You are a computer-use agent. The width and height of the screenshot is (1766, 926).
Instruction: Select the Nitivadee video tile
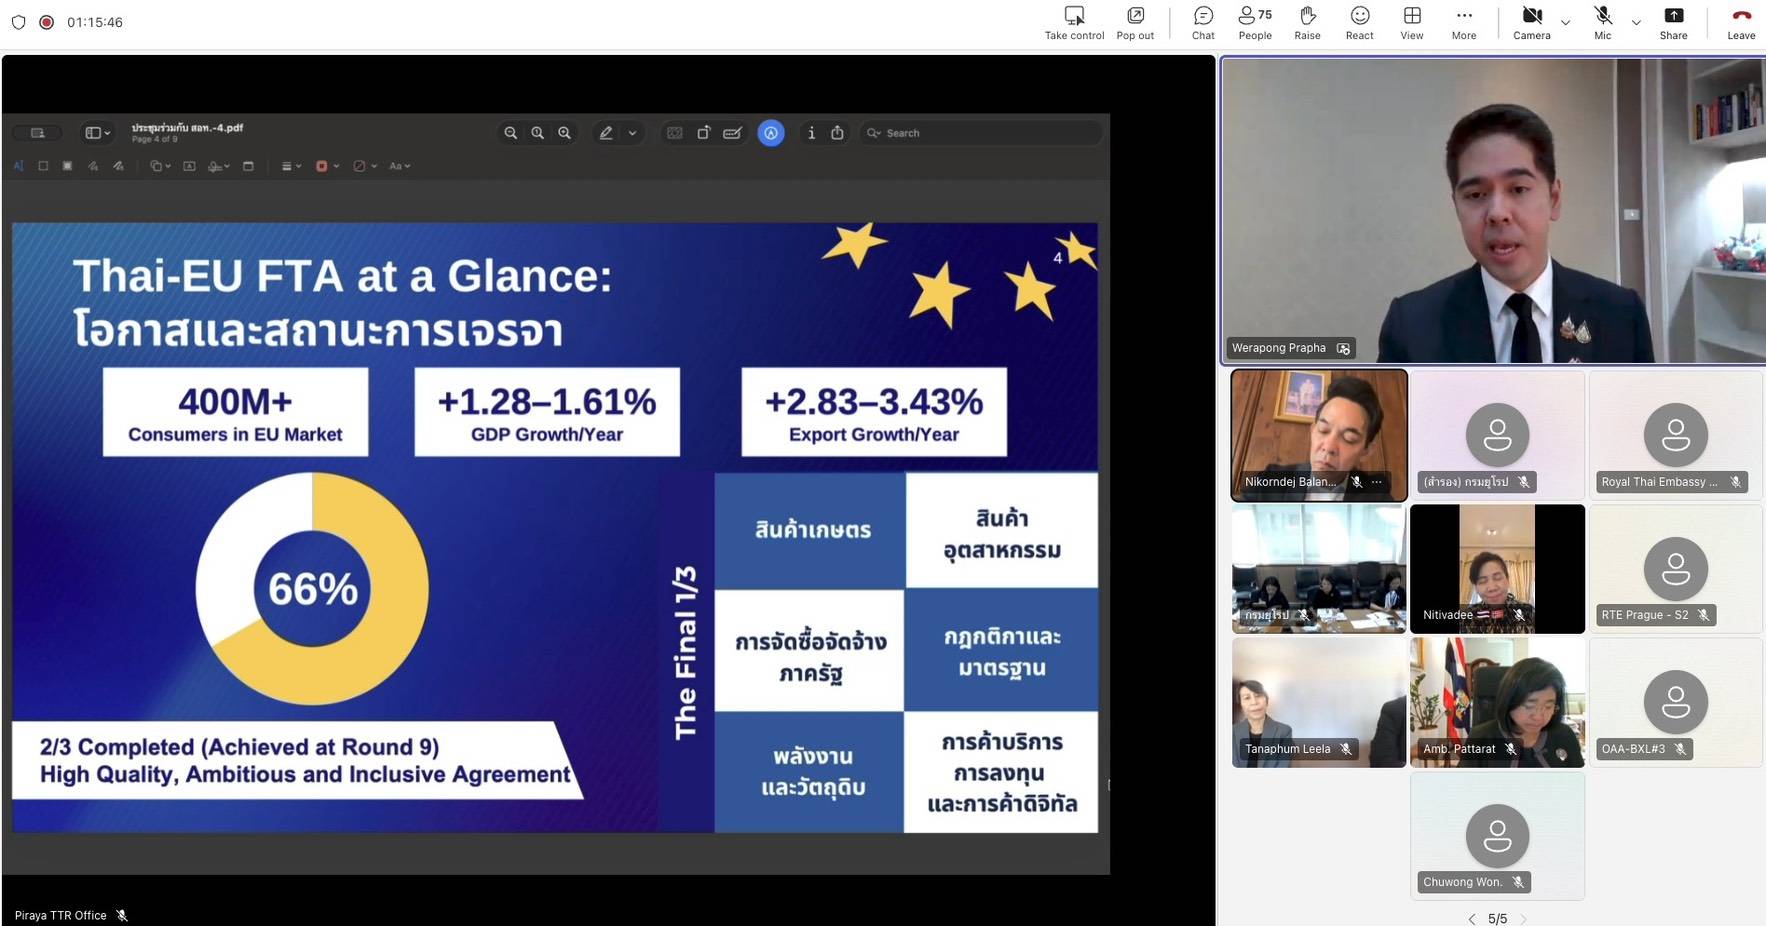(1497, 568)
